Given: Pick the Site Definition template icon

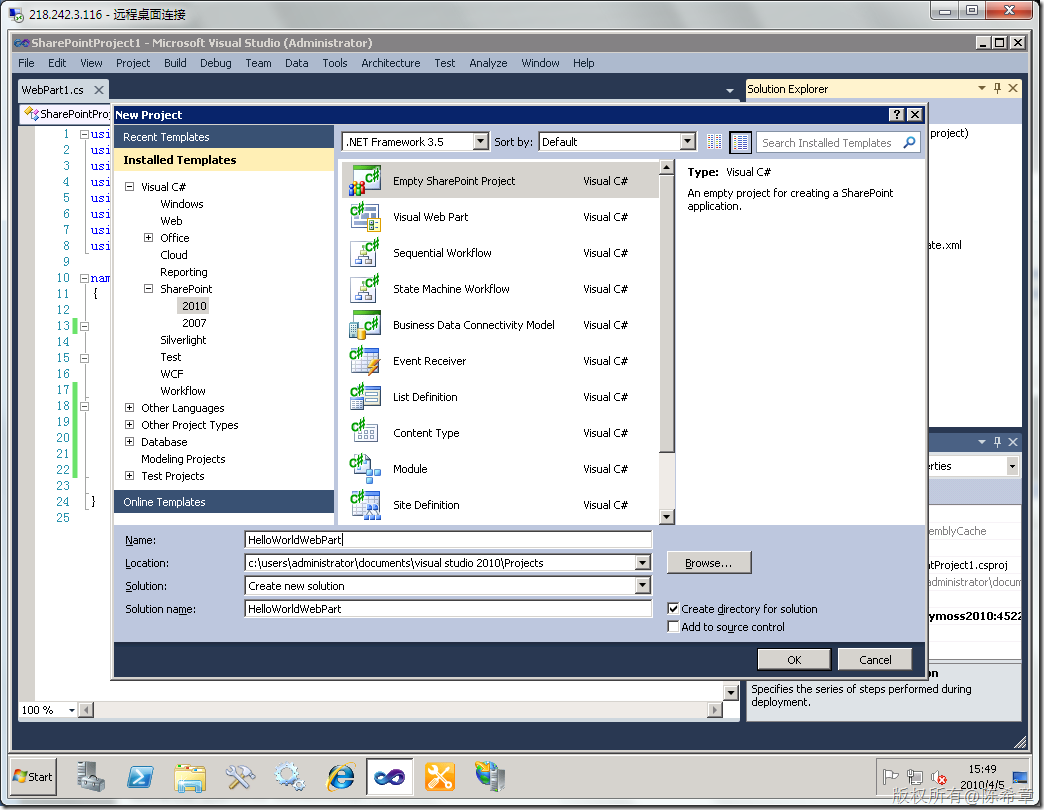Looking at the screenshot, I should (x=365, y=505).
